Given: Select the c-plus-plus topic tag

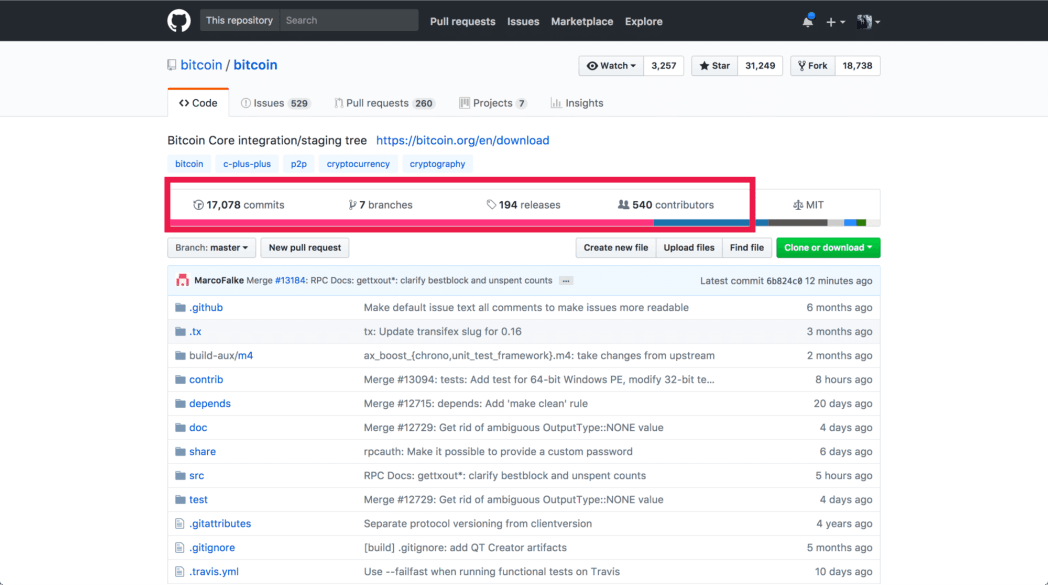Looking at the screenshot, I should coord(247,164).
